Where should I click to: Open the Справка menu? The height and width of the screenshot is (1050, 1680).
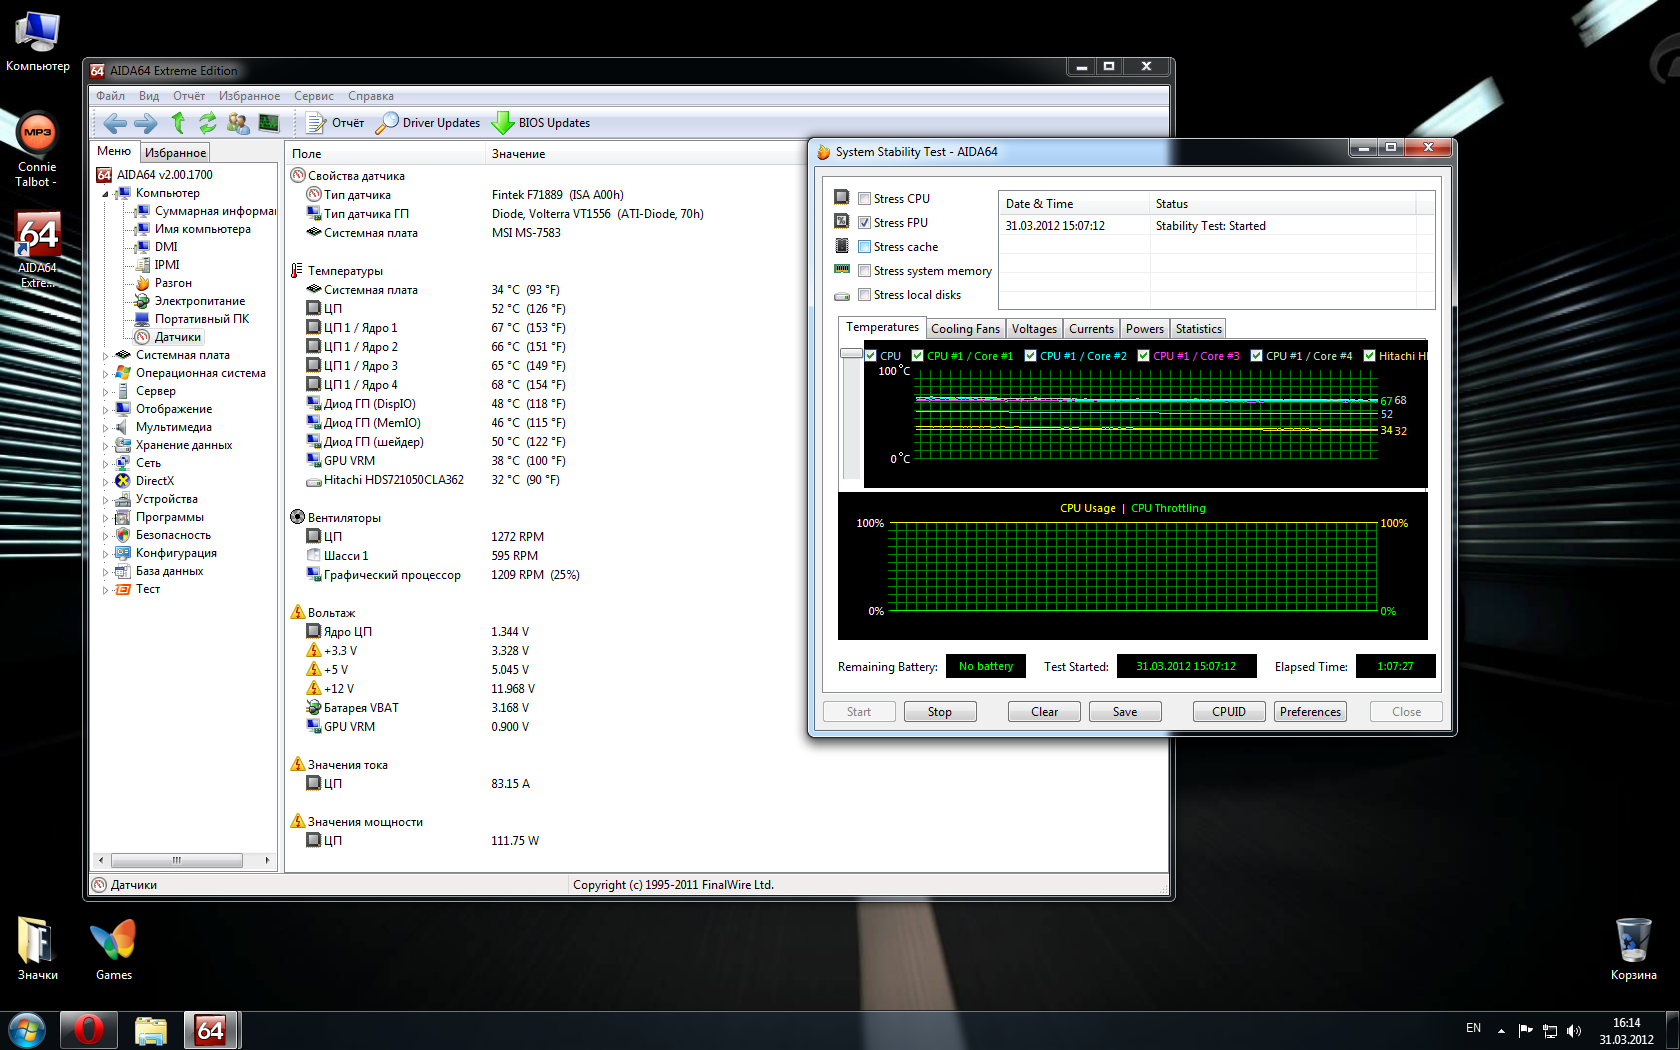[x=371, y=96]
